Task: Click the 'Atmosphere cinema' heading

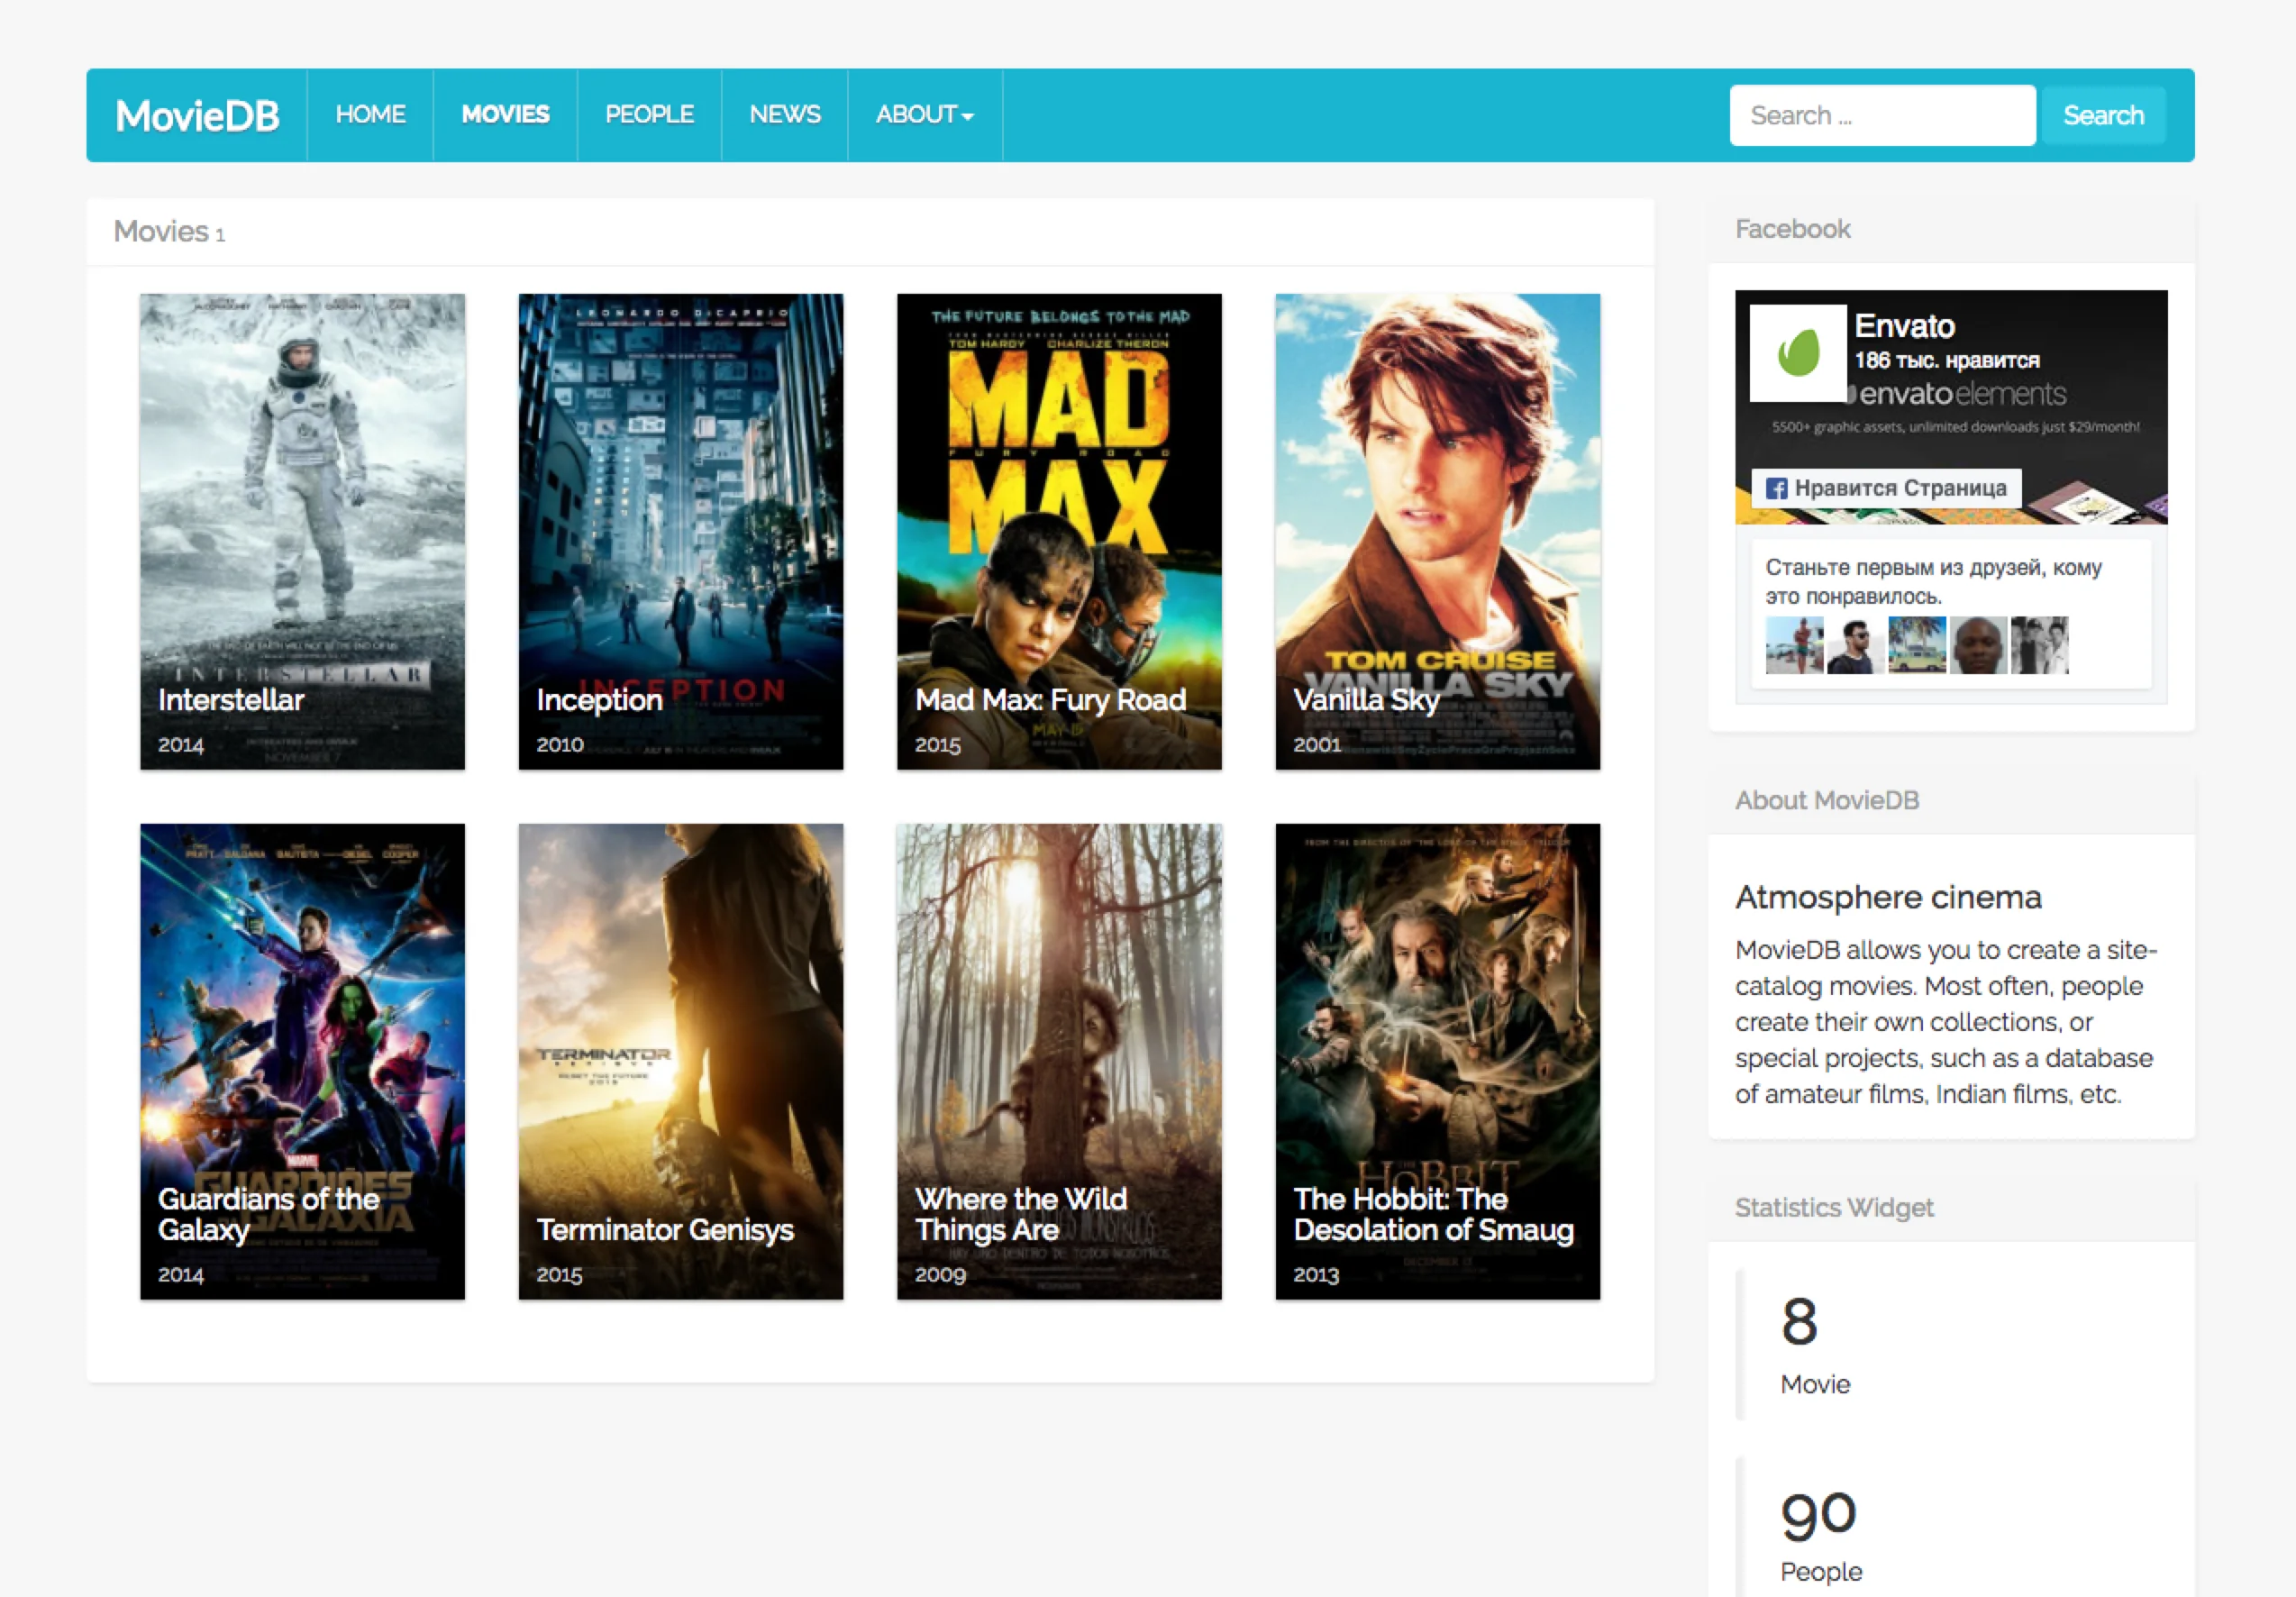Action: [x=1888, y=897]
